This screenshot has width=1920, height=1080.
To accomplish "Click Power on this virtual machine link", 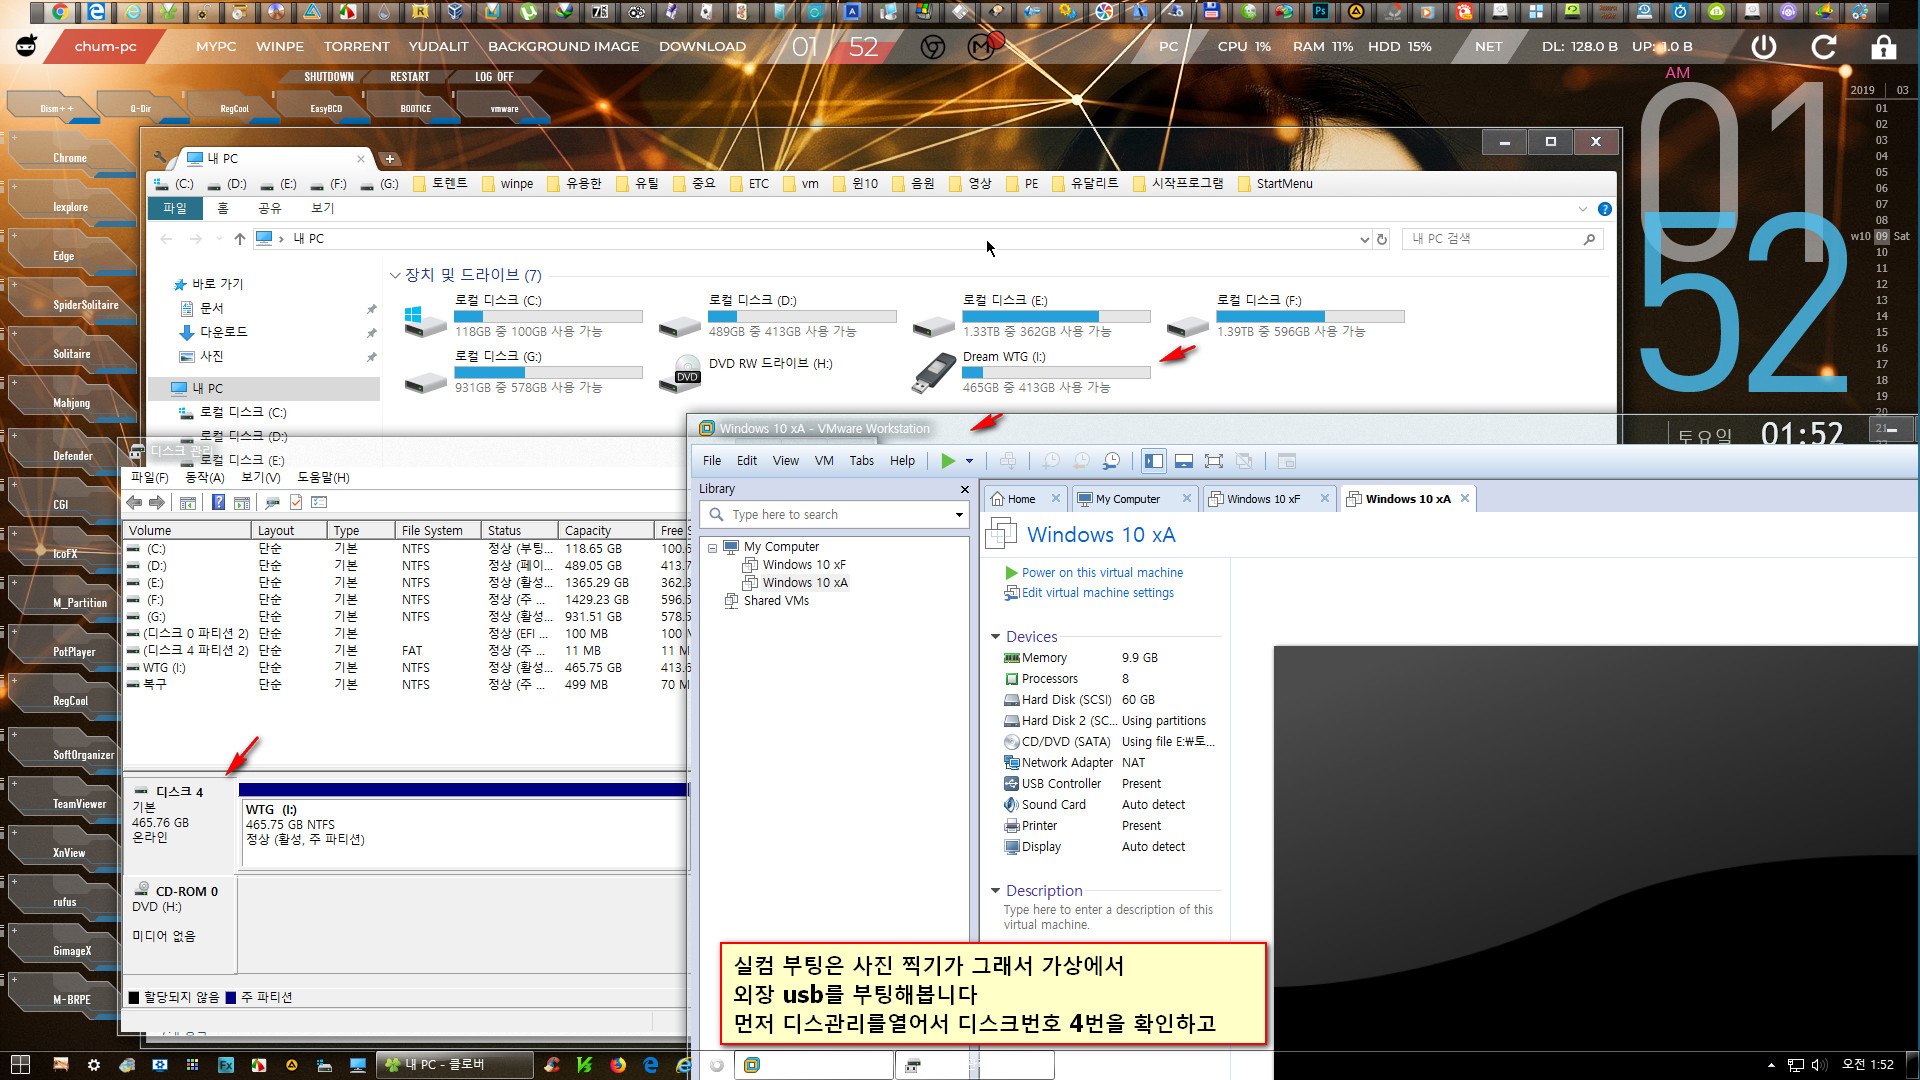I will (1102, 573).
